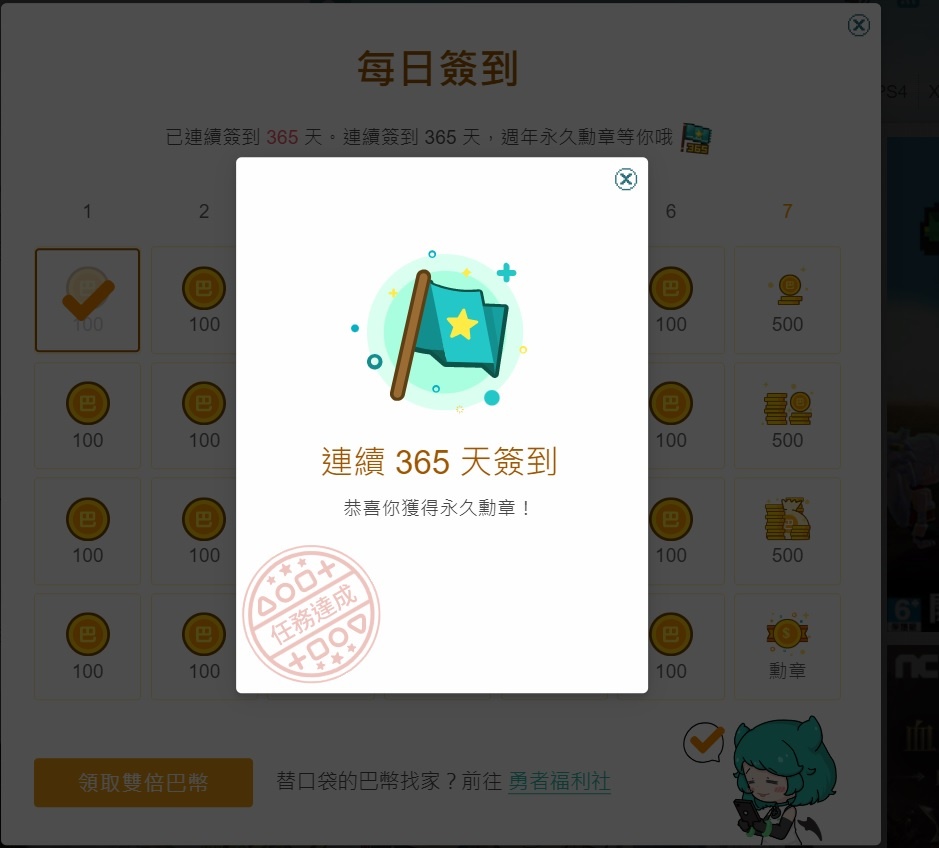Click the 任務達成 red stamp
Image resolution: width=939 pixels, height=848 pixels.
tap(311, 614)
